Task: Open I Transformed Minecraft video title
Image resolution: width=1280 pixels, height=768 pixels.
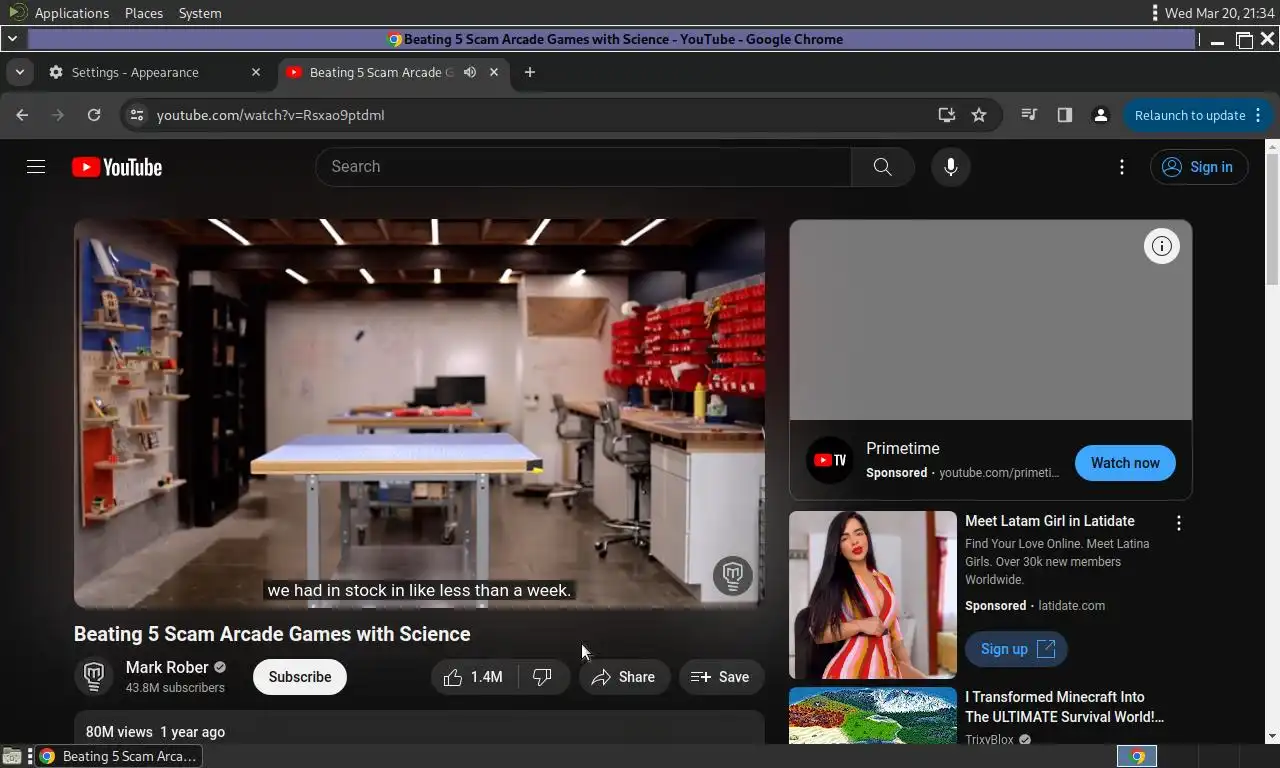Action: click(1064, 707)
